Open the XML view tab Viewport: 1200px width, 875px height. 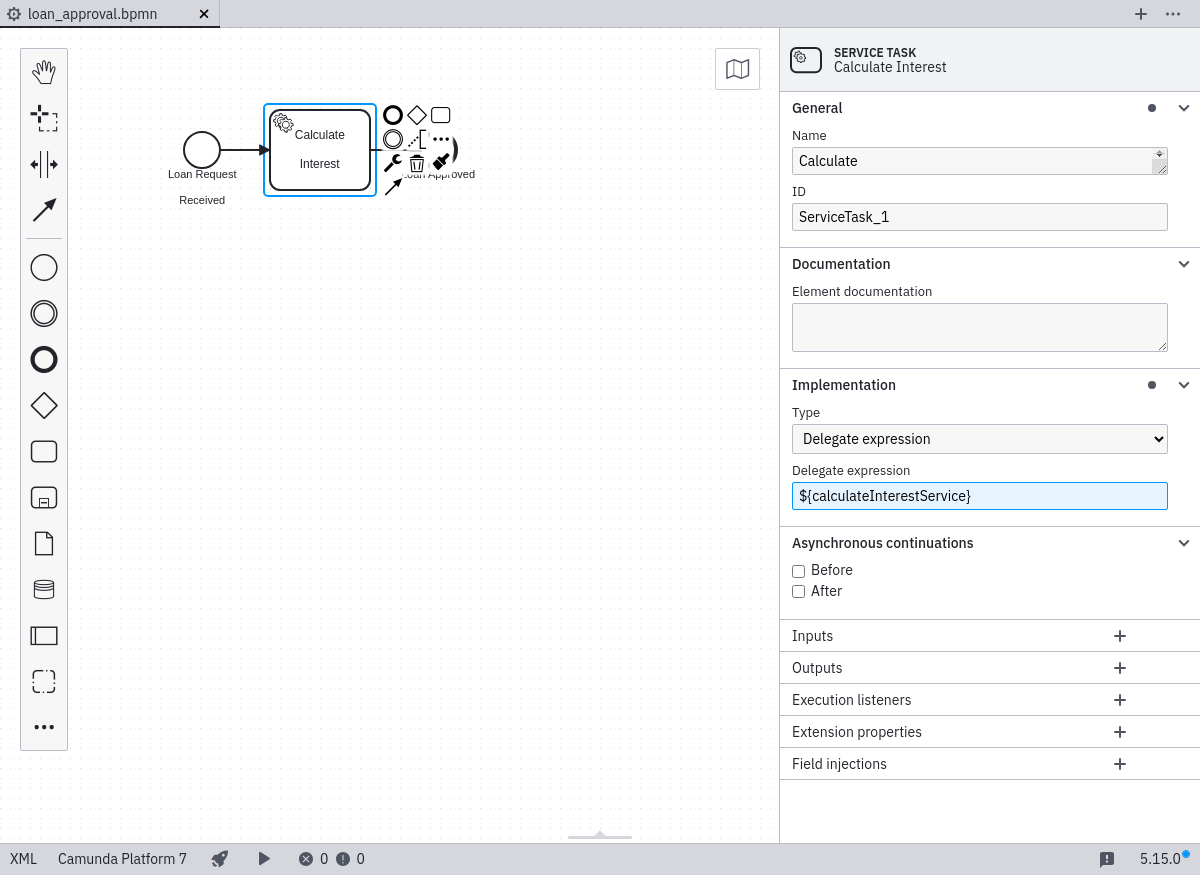click(x=23, y=858)
